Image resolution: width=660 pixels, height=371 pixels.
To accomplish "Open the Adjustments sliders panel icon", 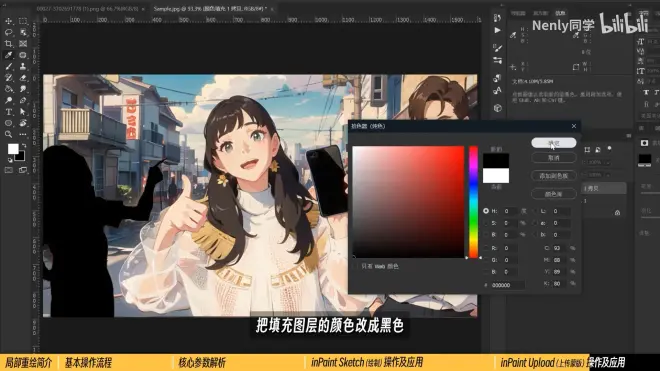I will pos(498,61).
